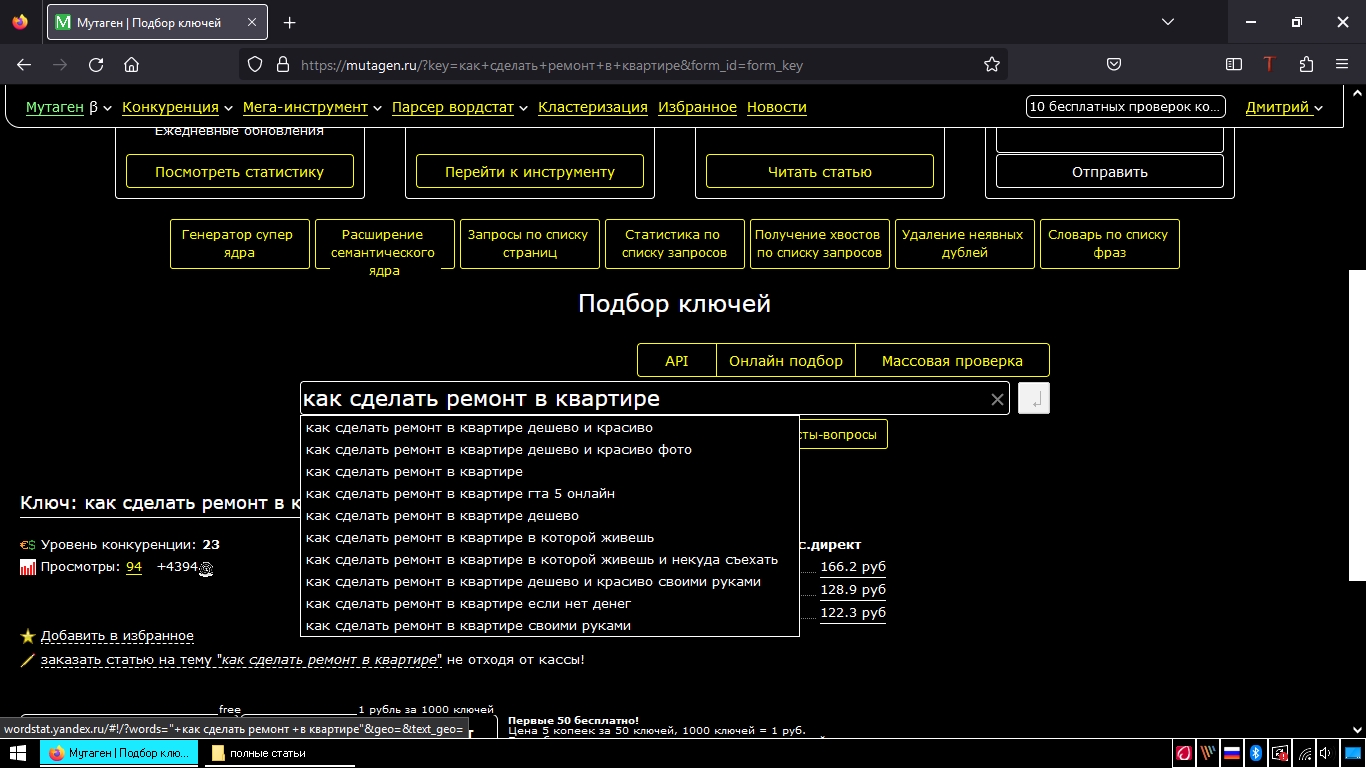Bookmark this page with the star
1366x768 pixels.
(992, 65)
